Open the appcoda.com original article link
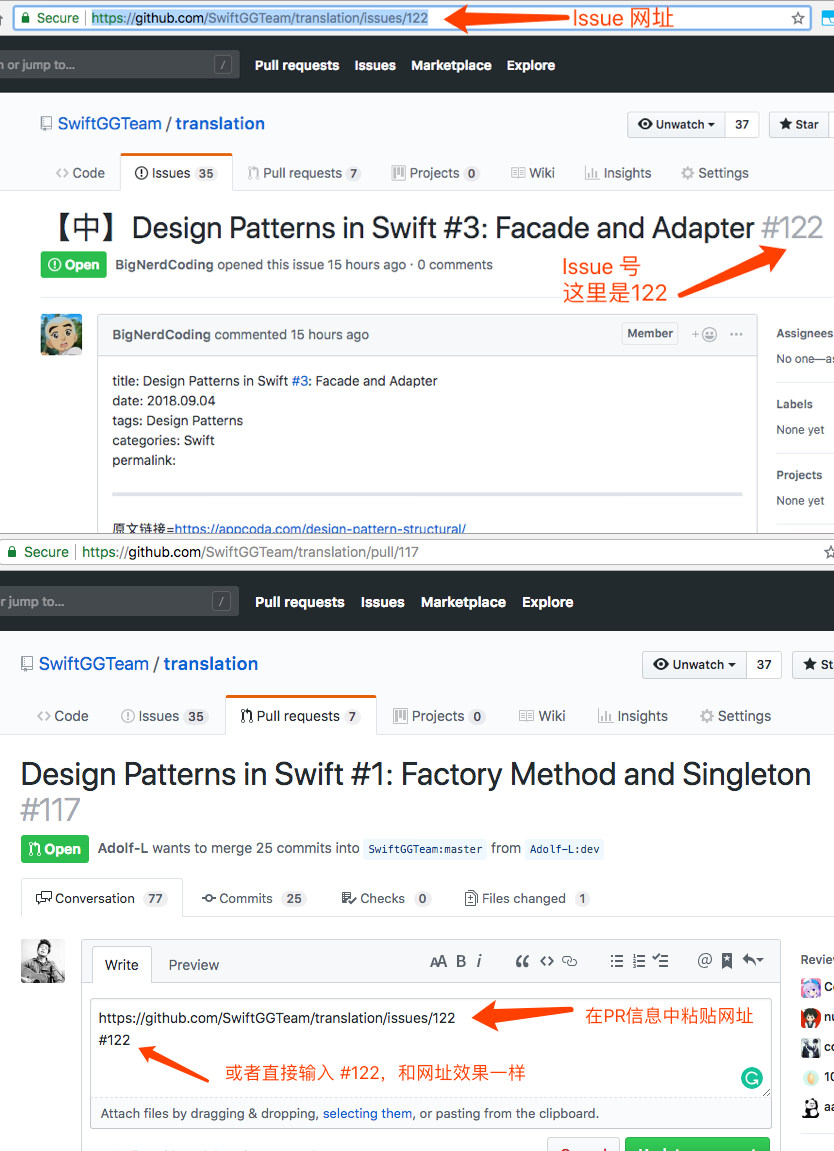This screenshot has width=834, height=1151. [320, 528]
